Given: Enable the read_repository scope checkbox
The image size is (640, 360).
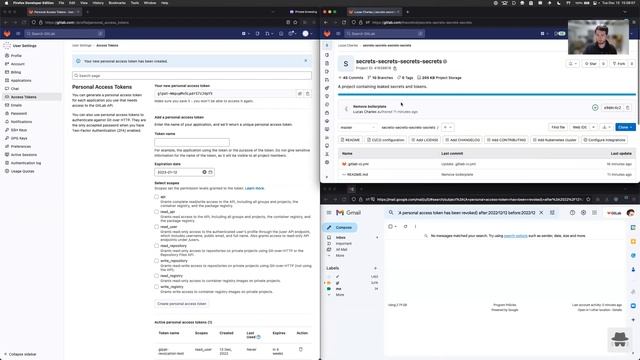Looking at the screenshot, I should 156,246.
